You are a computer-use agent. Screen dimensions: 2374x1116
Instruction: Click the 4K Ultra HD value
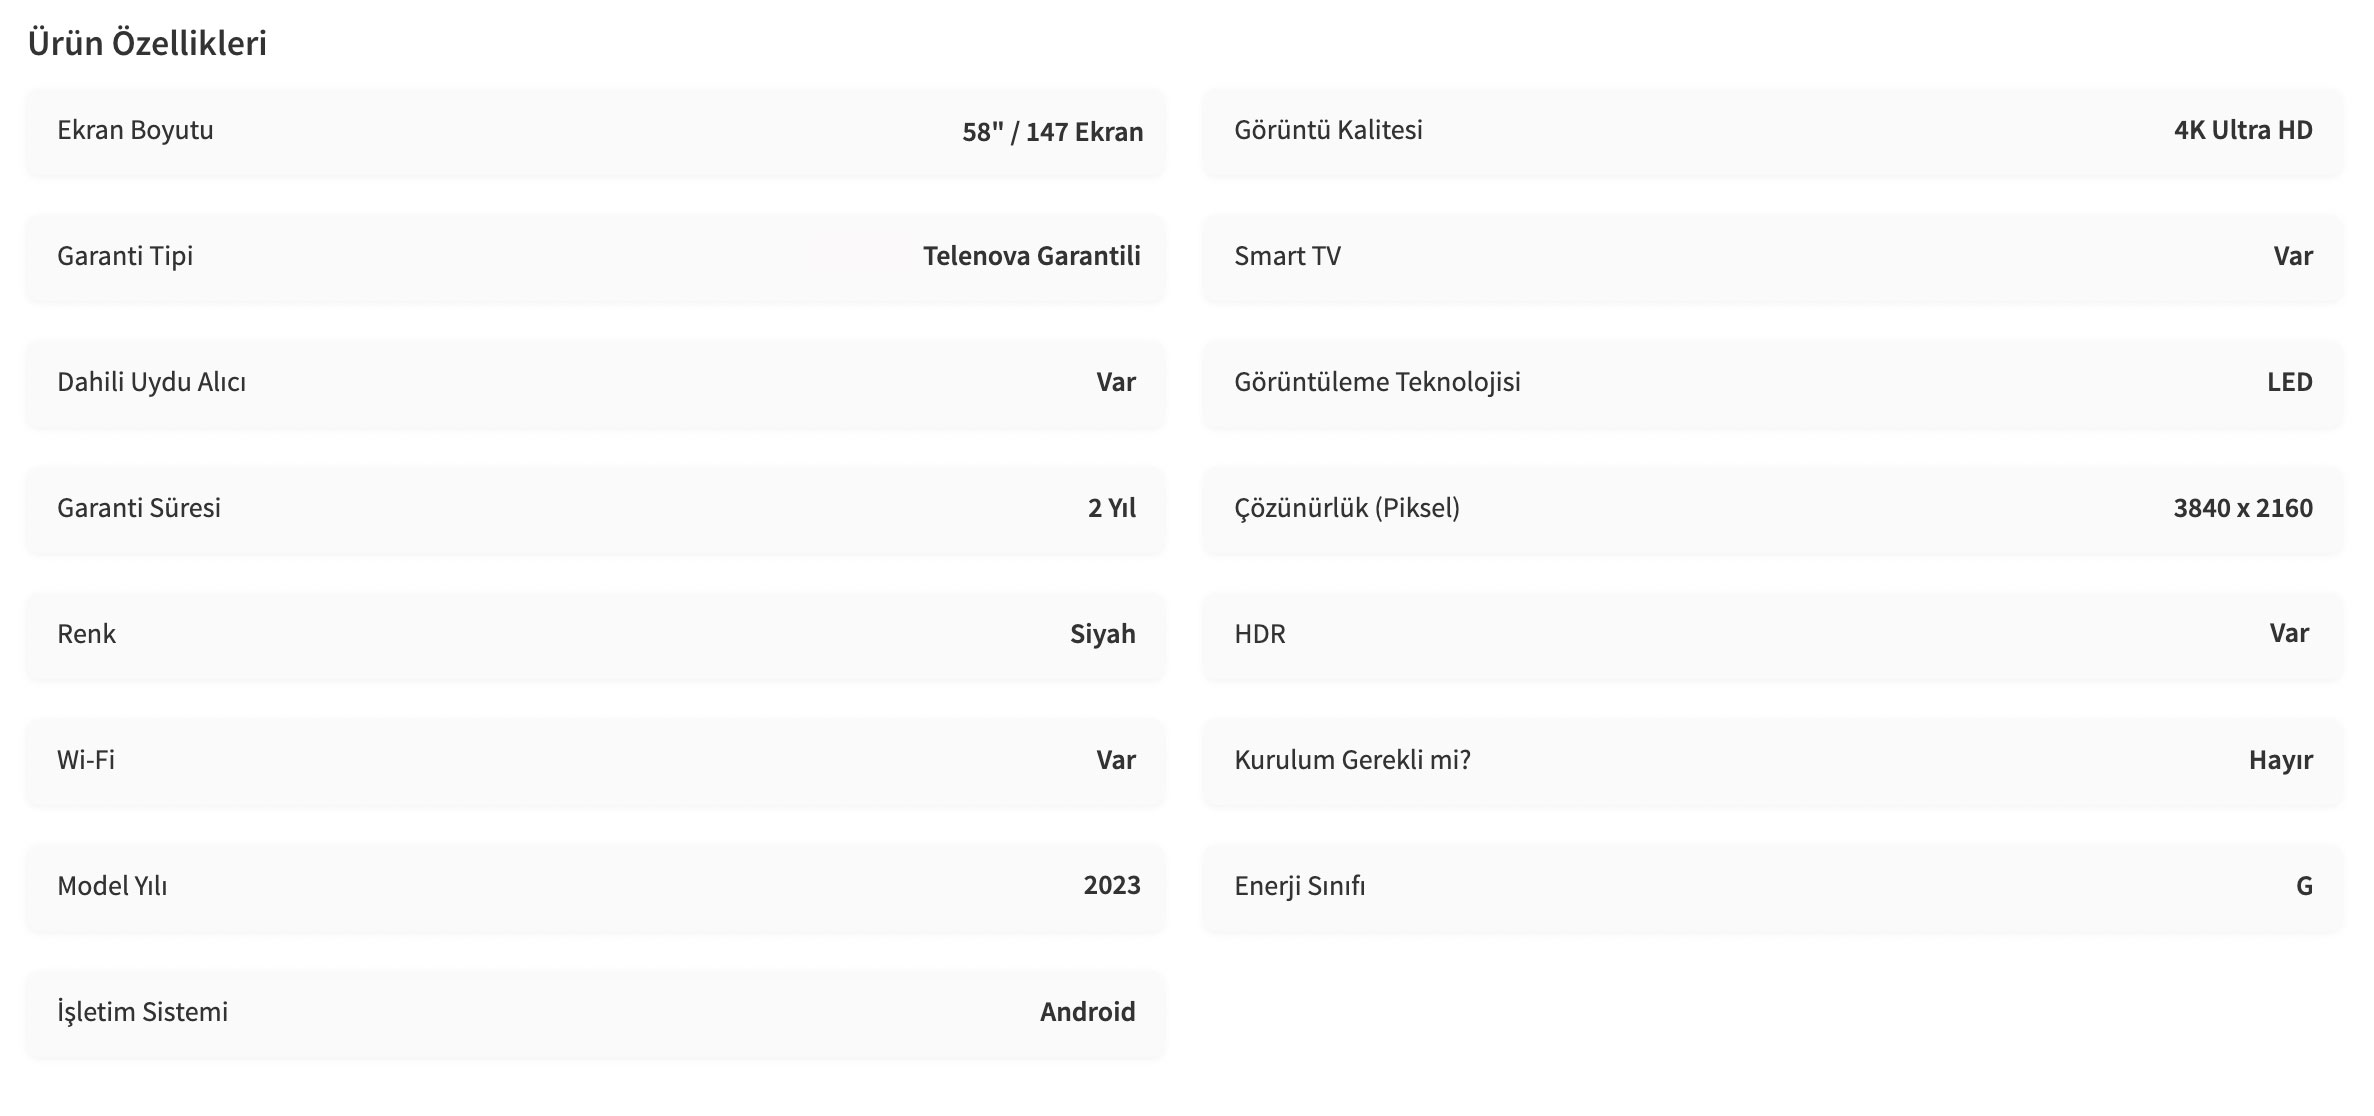click(x=2243, y=130)
